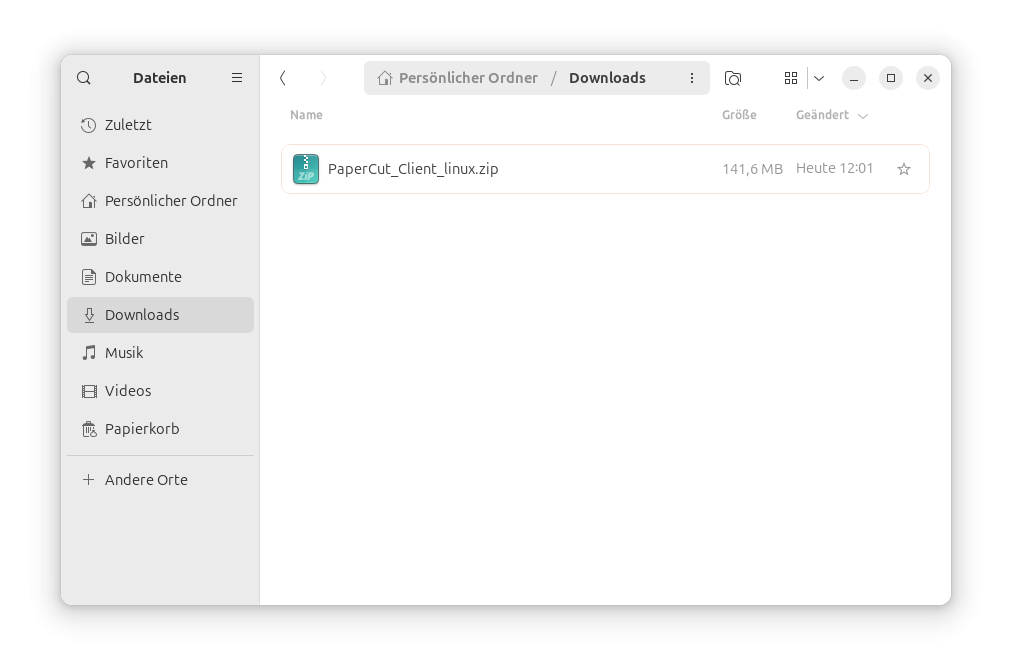The image size is (1012, 672).
Task: Sort by the Größe column header
Action: point(739,115)
